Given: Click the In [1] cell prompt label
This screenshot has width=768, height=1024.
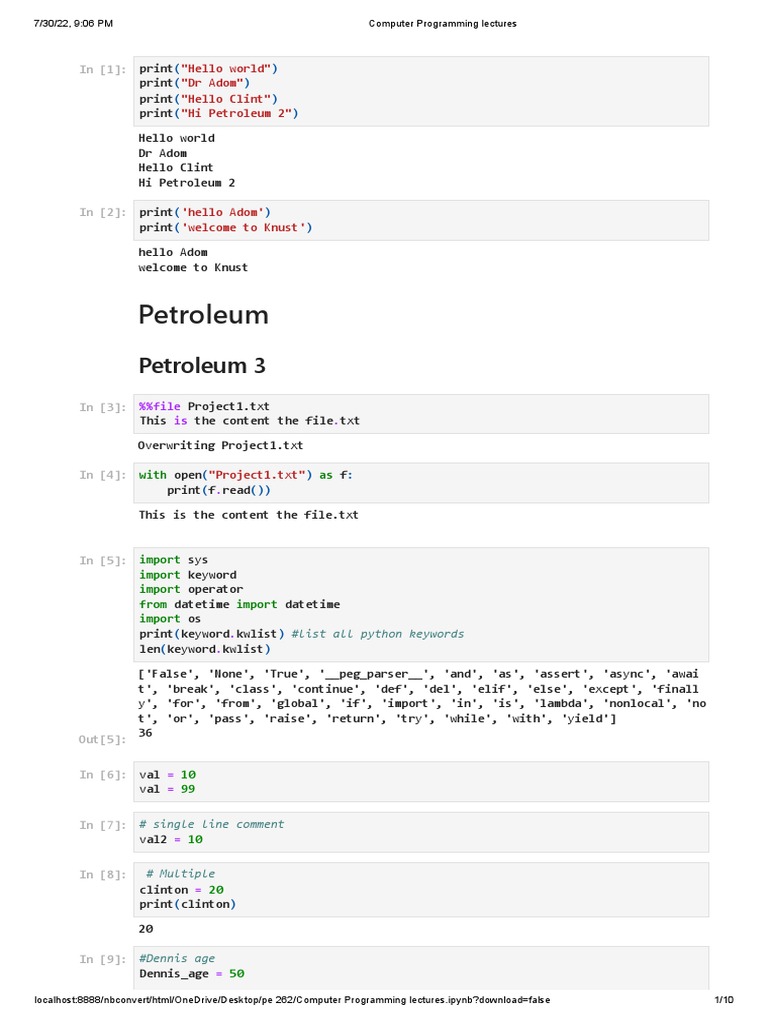Looking at the screenshot, I should tap(103, 69).
